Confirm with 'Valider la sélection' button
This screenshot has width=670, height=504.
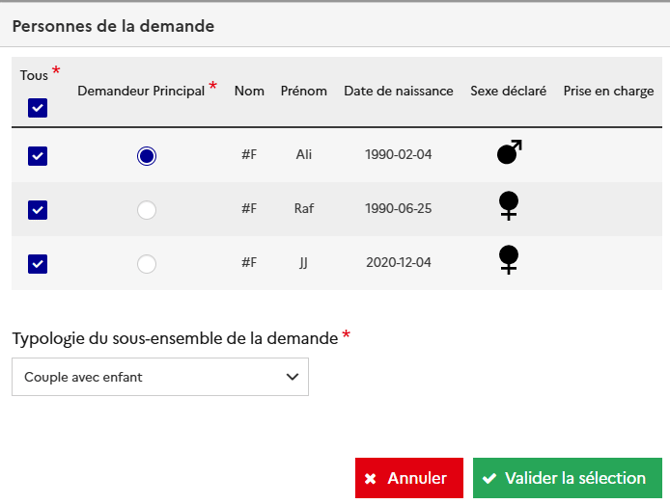click(566, 478)
